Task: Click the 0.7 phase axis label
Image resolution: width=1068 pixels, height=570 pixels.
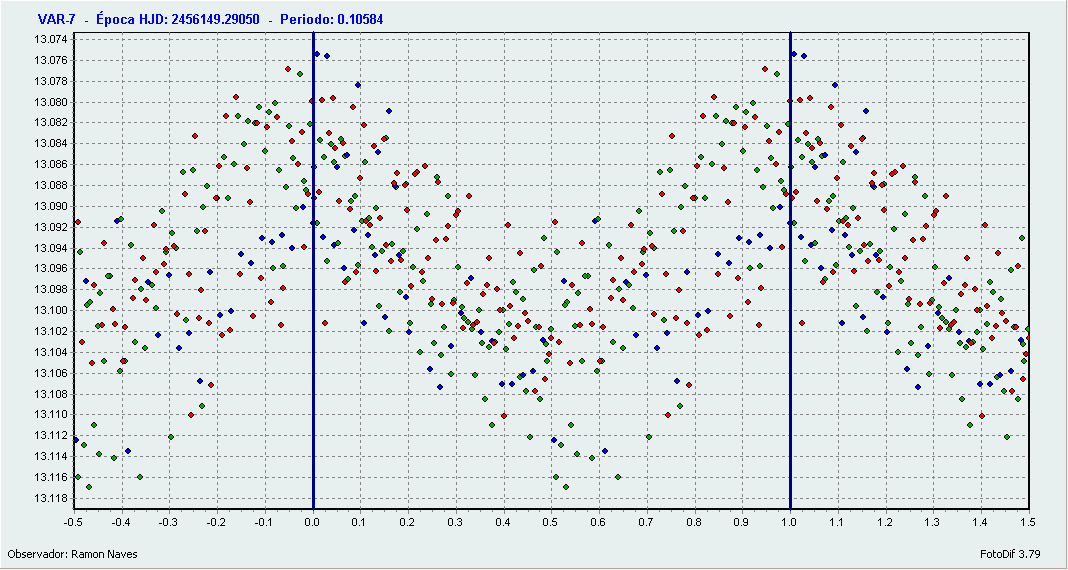Action: tap(647, 522)
